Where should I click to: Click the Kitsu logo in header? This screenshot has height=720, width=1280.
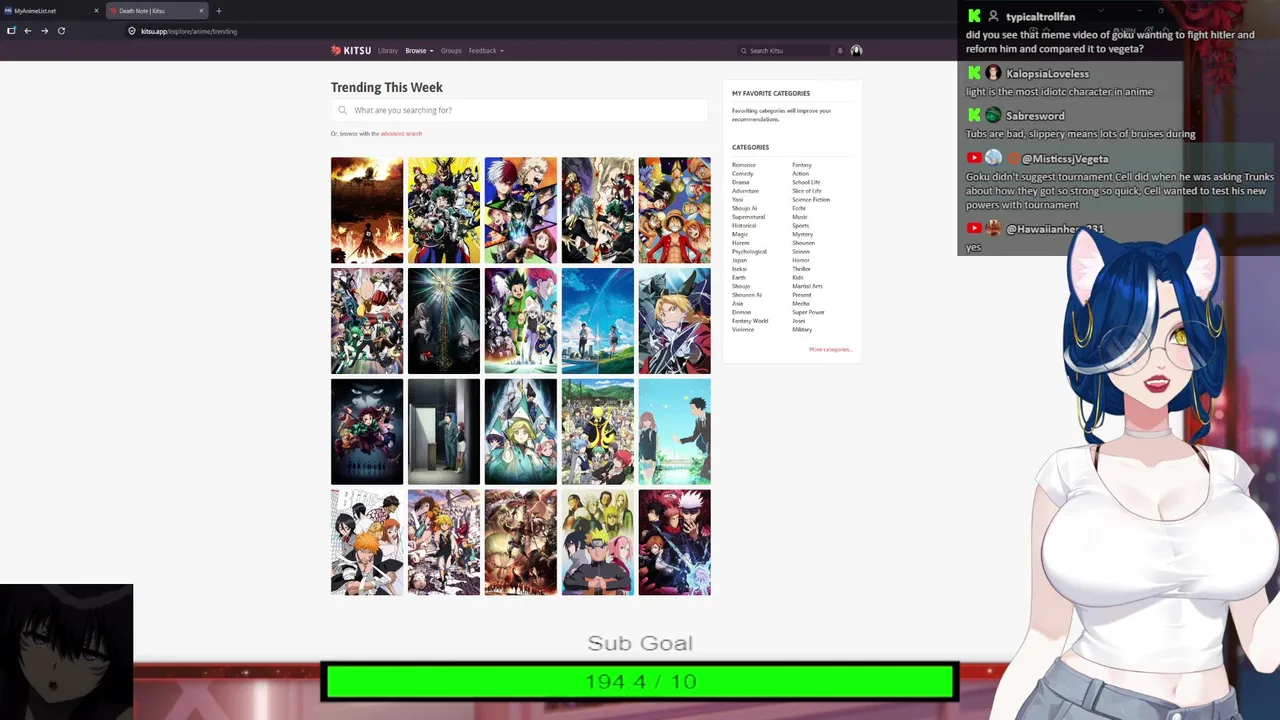(x=351, y=50)
